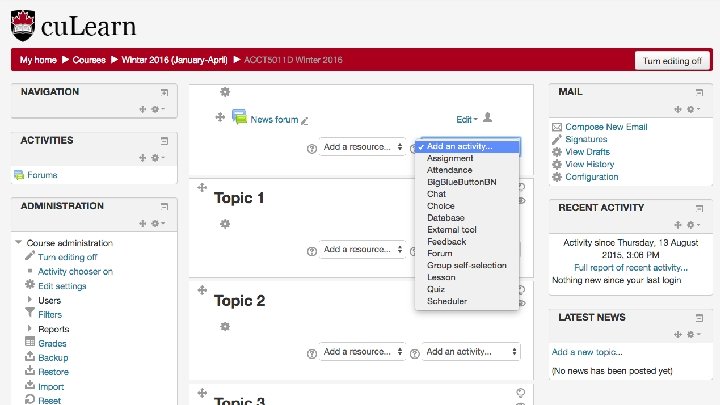This screenshot has height=405, width=720.
Task: Open Backup in Course administration
Action: click(53, 358)
